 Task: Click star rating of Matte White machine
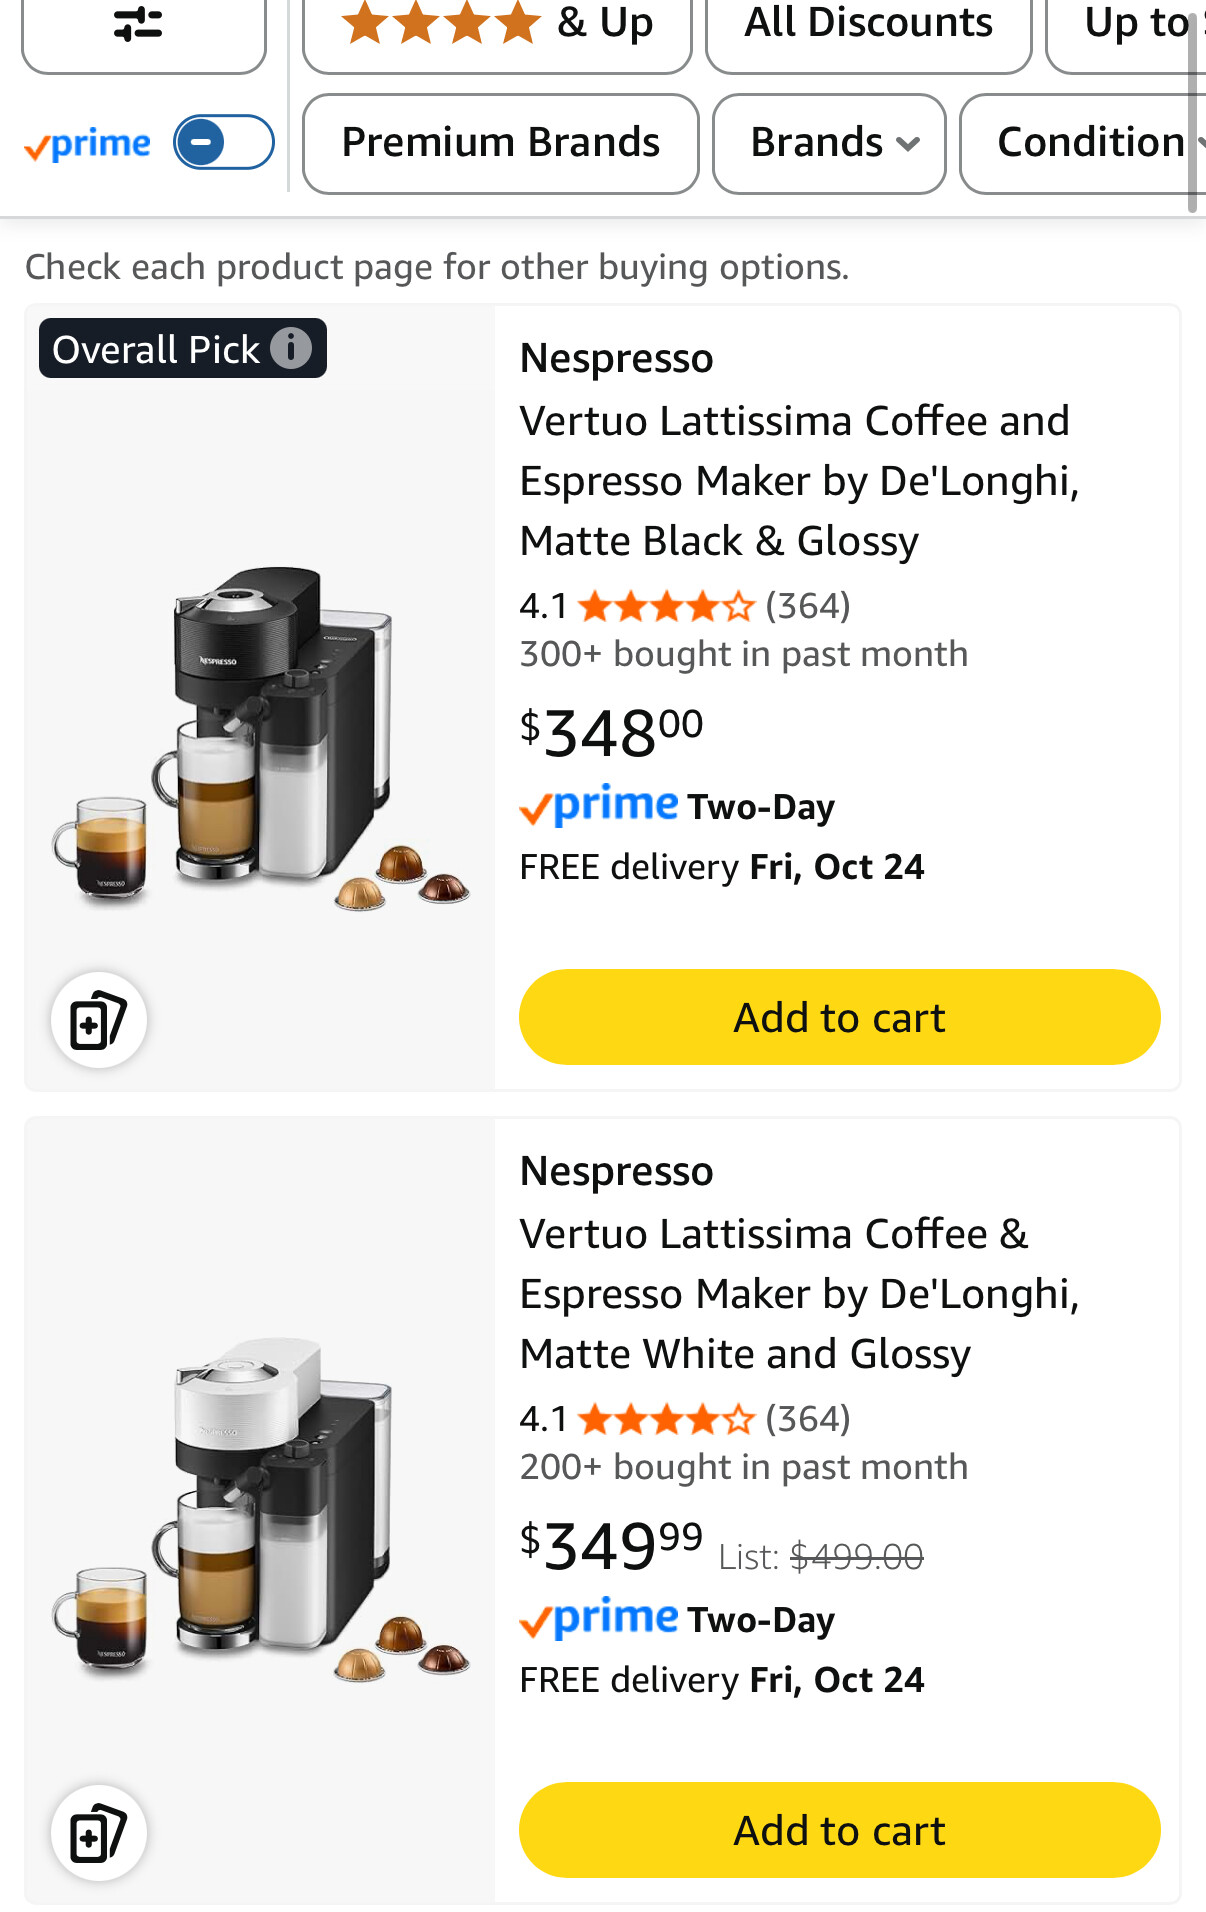coord(665,1419)
